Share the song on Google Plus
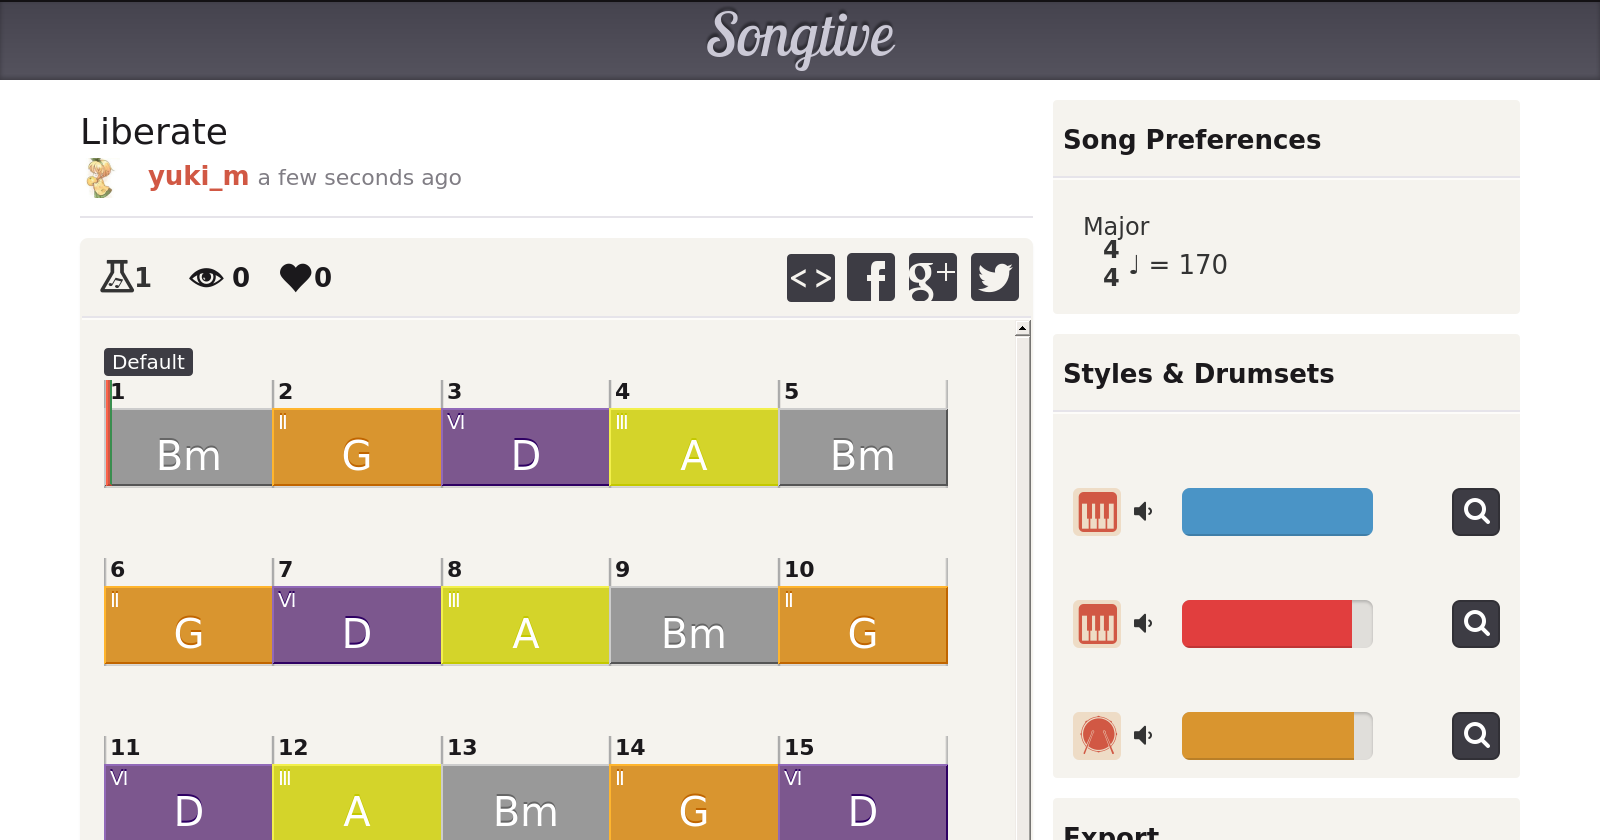The height and width of the screenshot is (840, 1600). pyautogui.click(x=932, y=277)
